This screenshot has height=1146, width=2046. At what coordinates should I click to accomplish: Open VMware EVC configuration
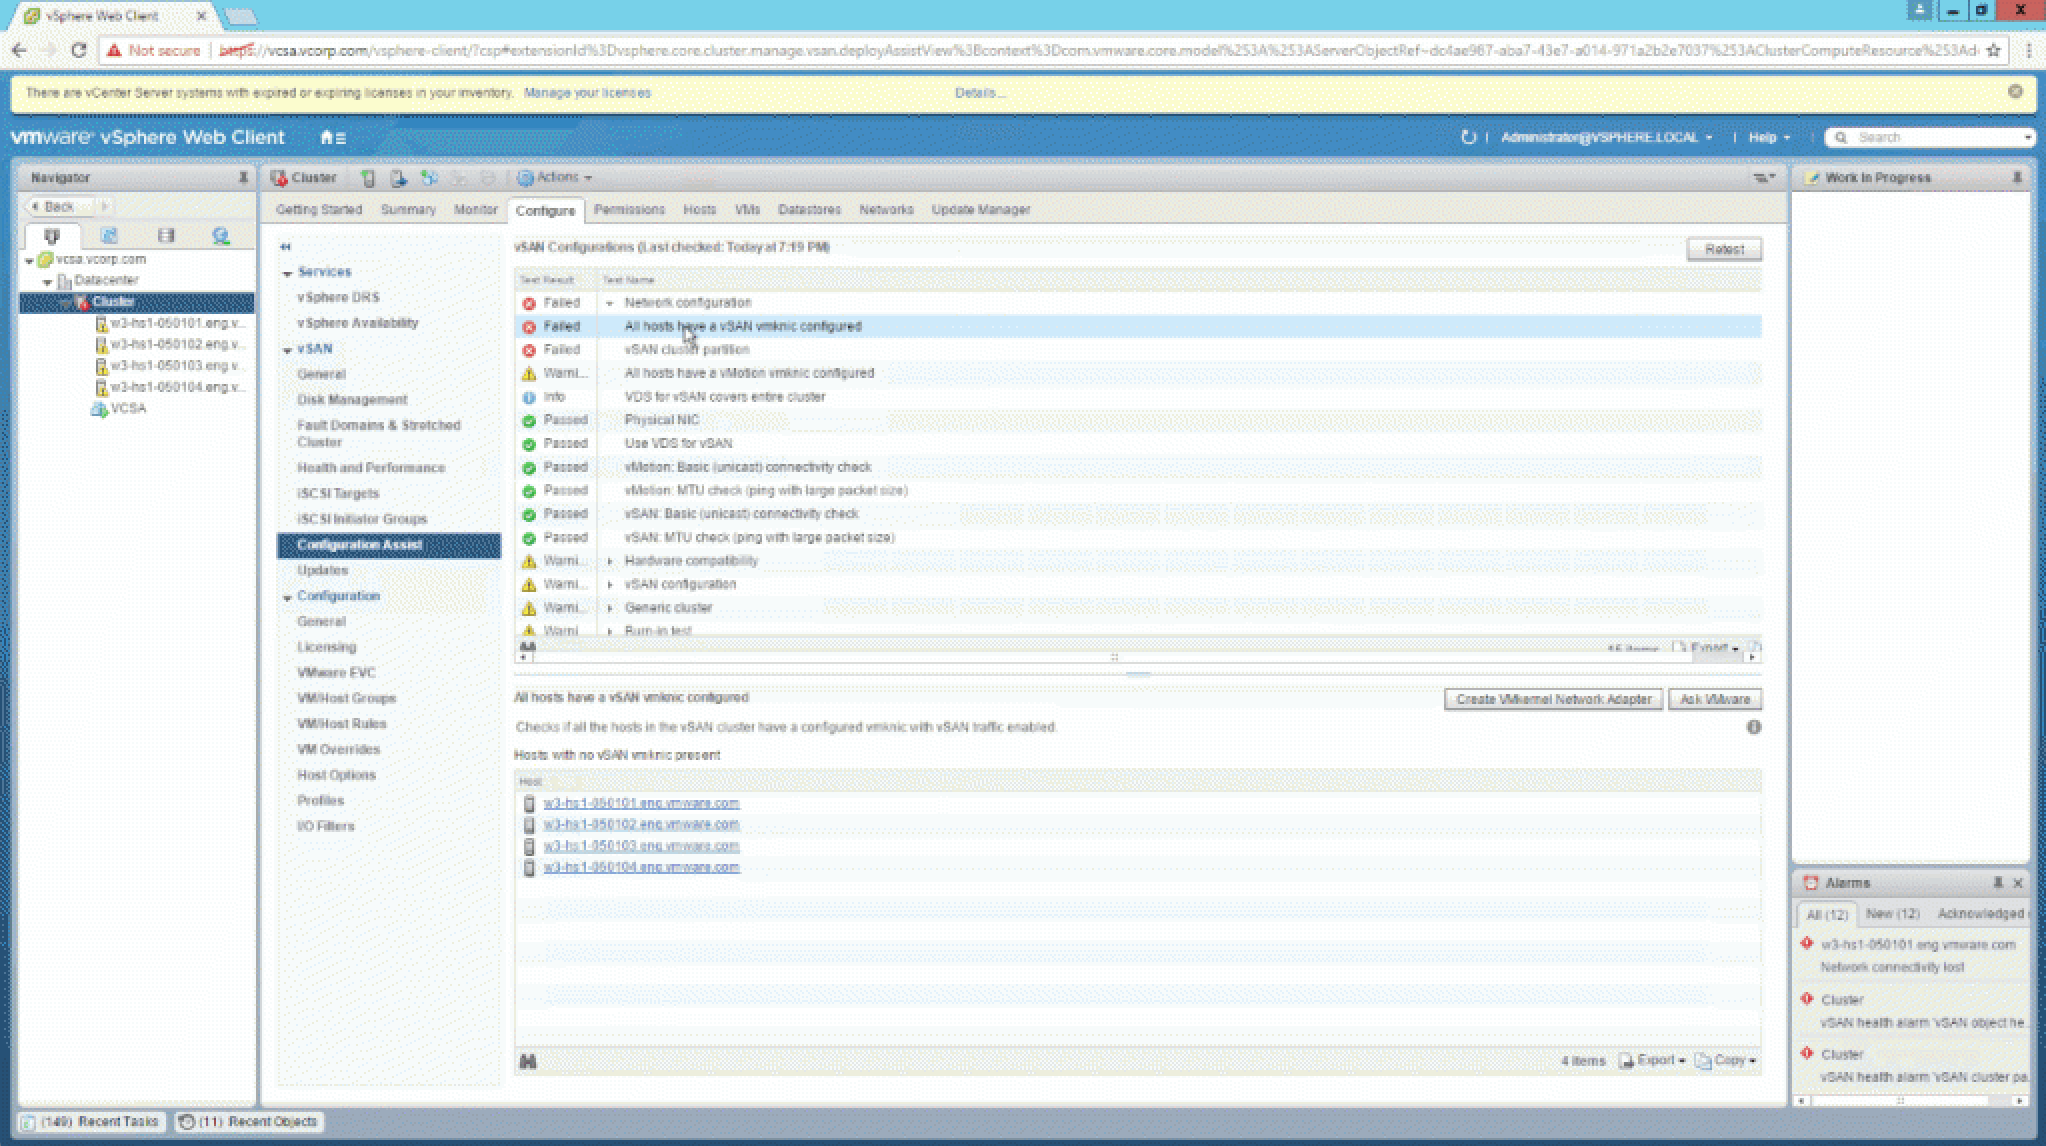coord(336,673)
